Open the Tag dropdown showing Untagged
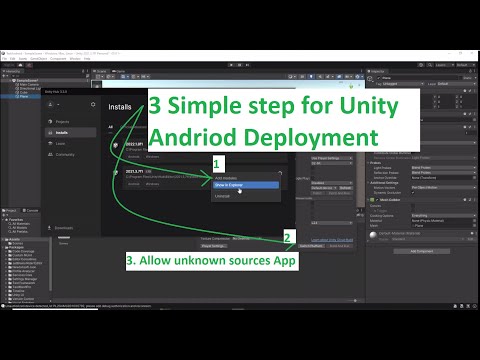The height and width of the screenshot is (360, 480). click(x=403, y=84)
